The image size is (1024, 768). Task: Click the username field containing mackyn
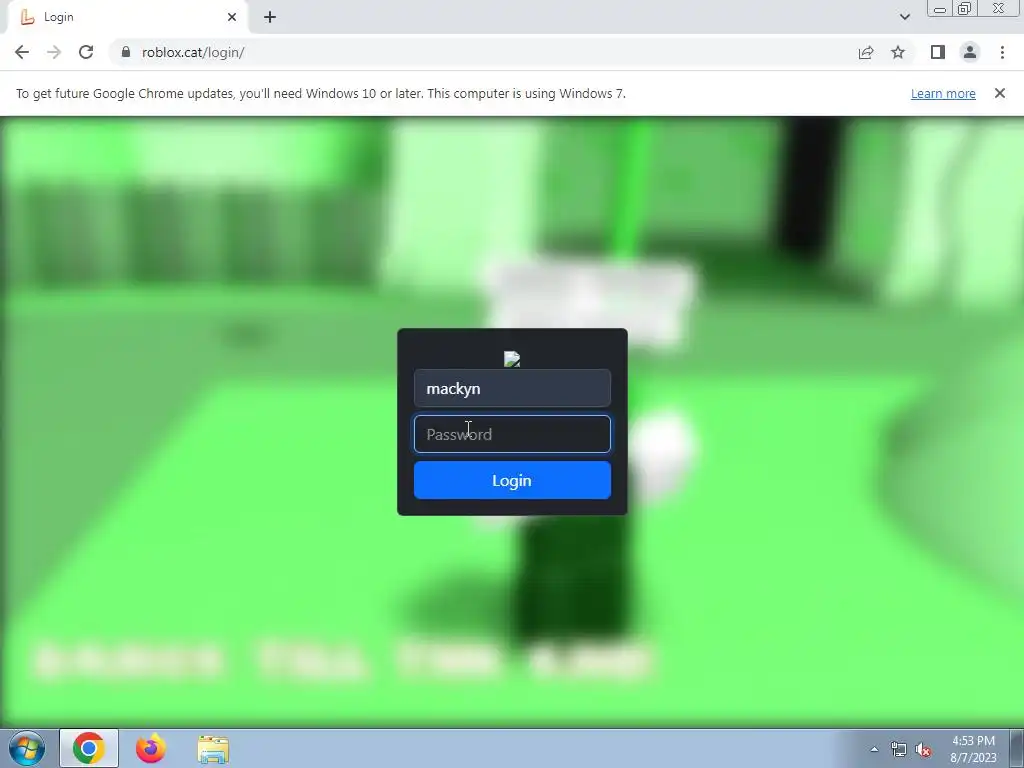click(512, 389)
